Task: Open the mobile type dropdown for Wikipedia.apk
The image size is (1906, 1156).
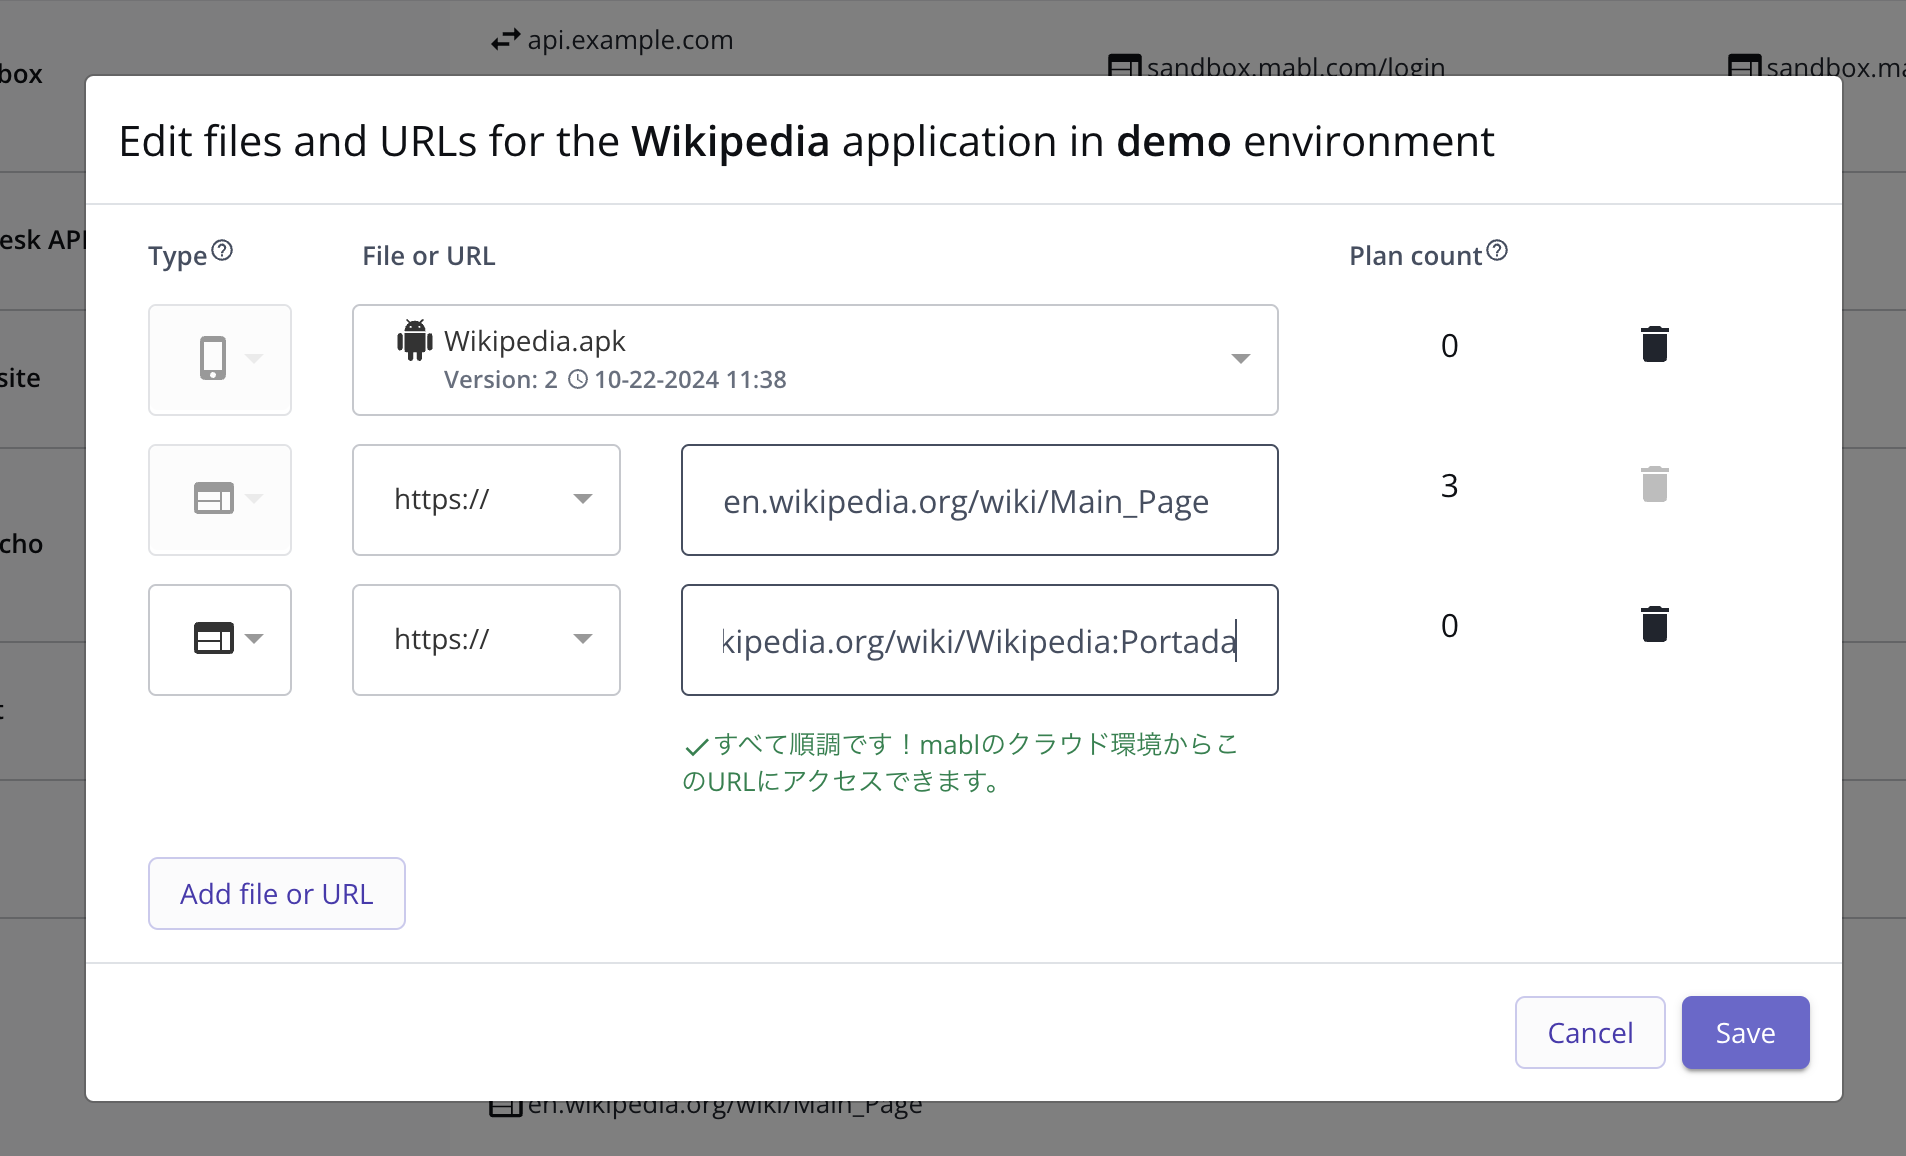Action: pos(220,360)
